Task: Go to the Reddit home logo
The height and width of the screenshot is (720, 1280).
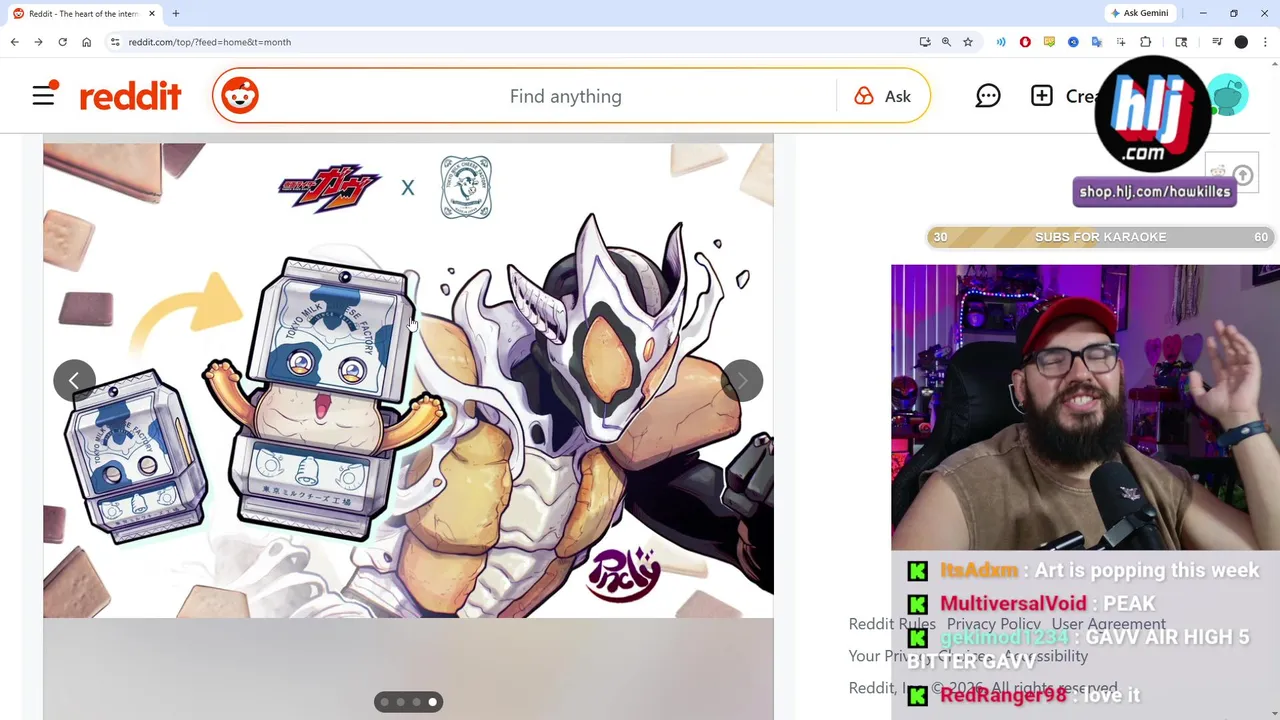Action: [130, 96]
